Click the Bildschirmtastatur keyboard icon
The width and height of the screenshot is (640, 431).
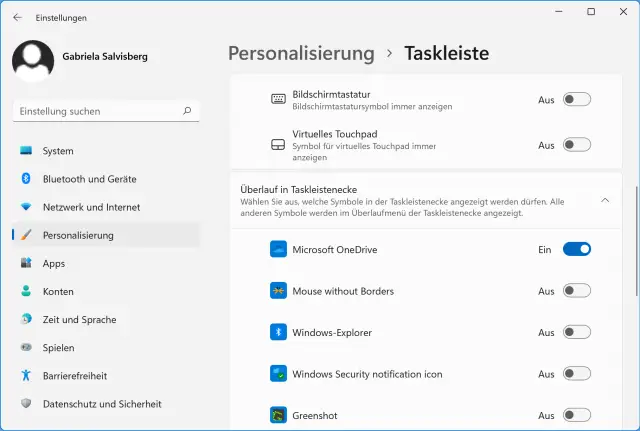click(278, 99)
